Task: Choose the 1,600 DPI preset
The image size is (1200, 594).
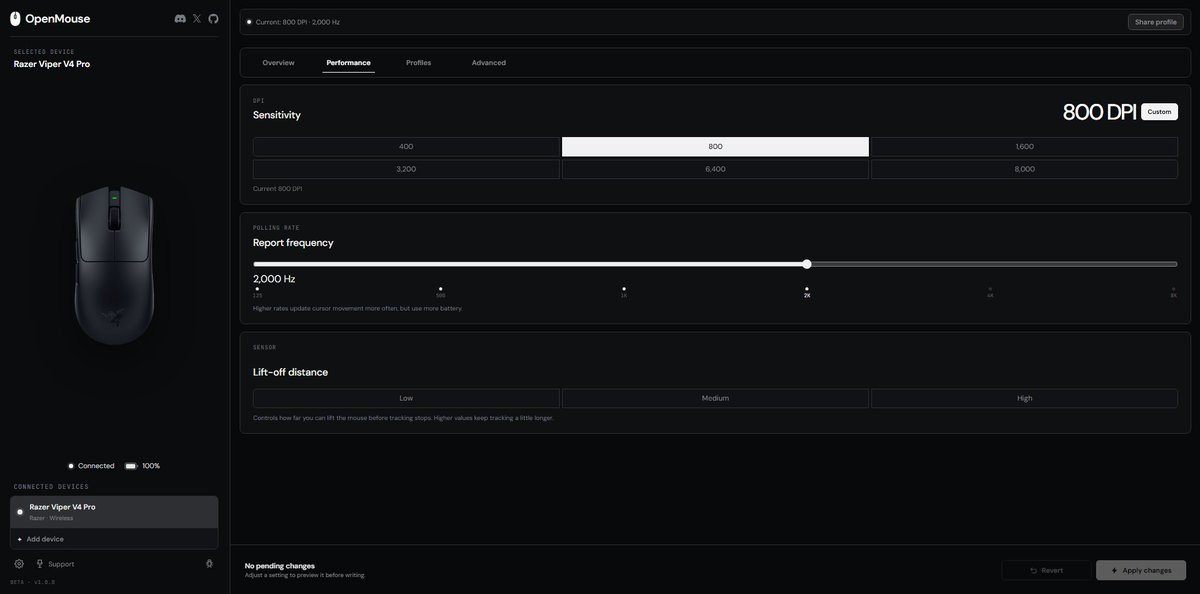Action: click(1024, 147)
